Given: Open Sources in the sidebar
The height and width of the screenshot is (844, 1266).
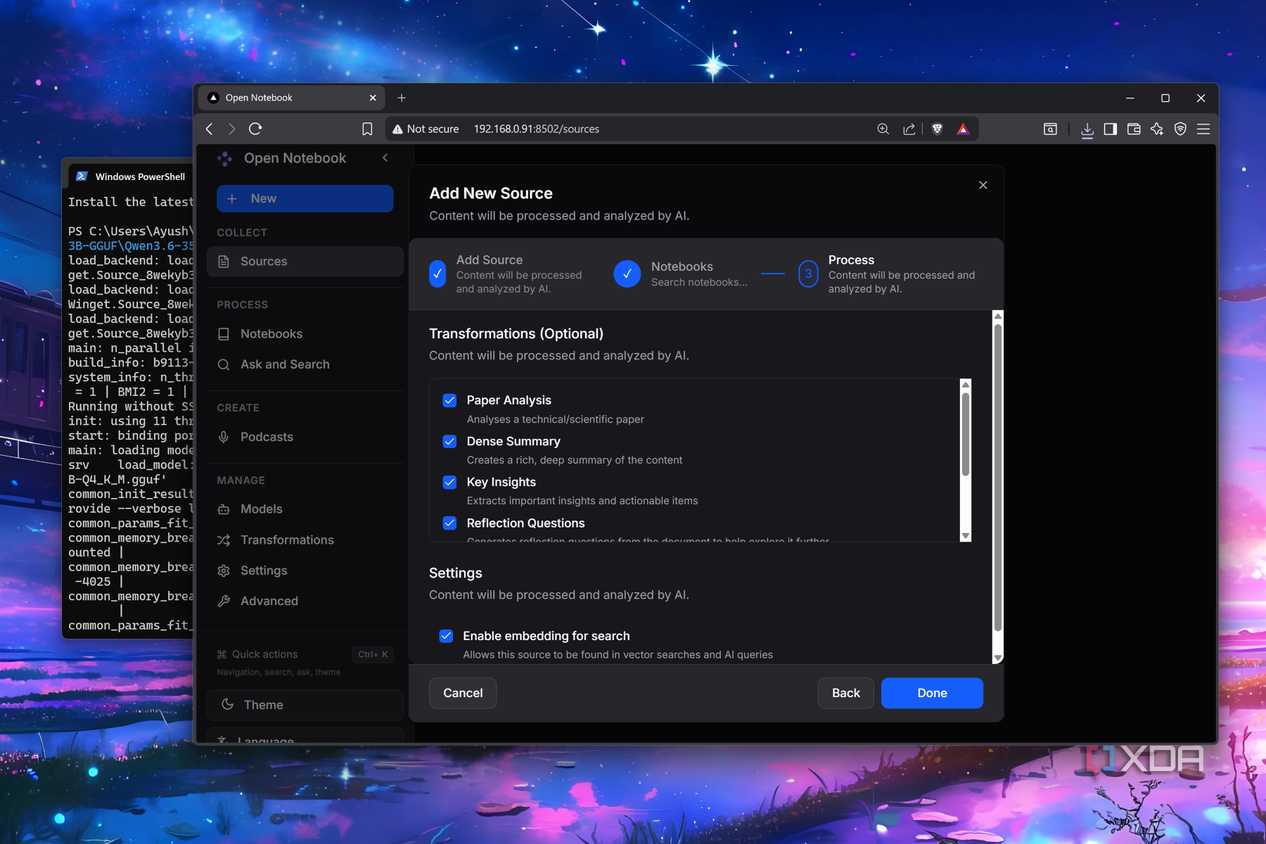Looking at the screenshot, I should [305, 261].
